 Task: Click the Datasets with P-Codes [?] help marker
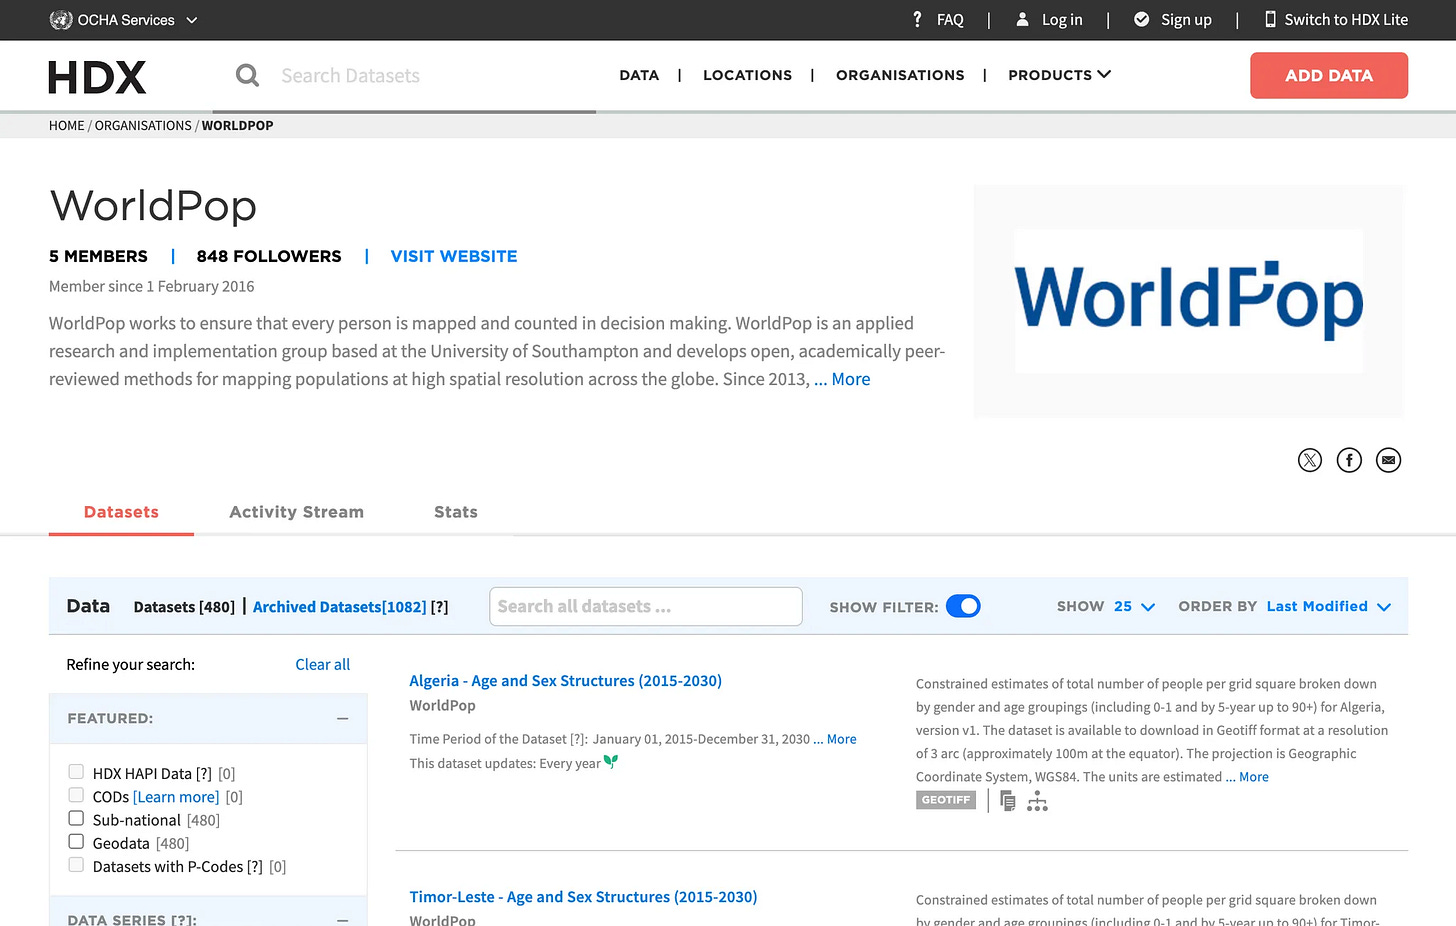pyautogui.click(x=255, y=867)
